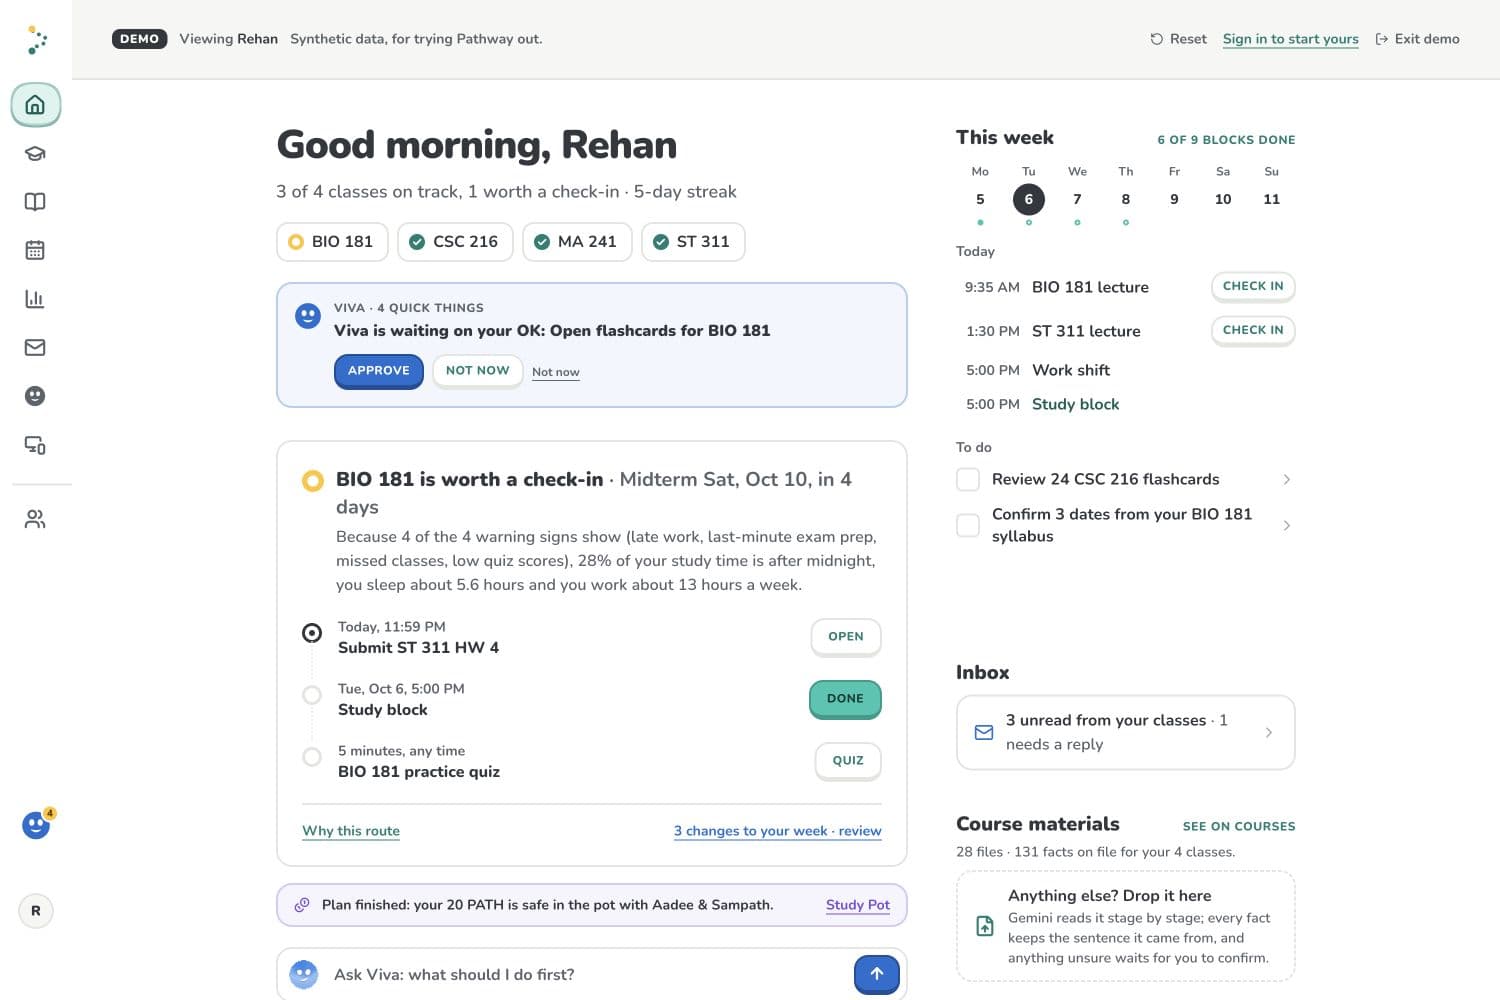This screenshot has width=1500, height=1000.
Task: Open the R profile avatar
Action: pos(36,911)
